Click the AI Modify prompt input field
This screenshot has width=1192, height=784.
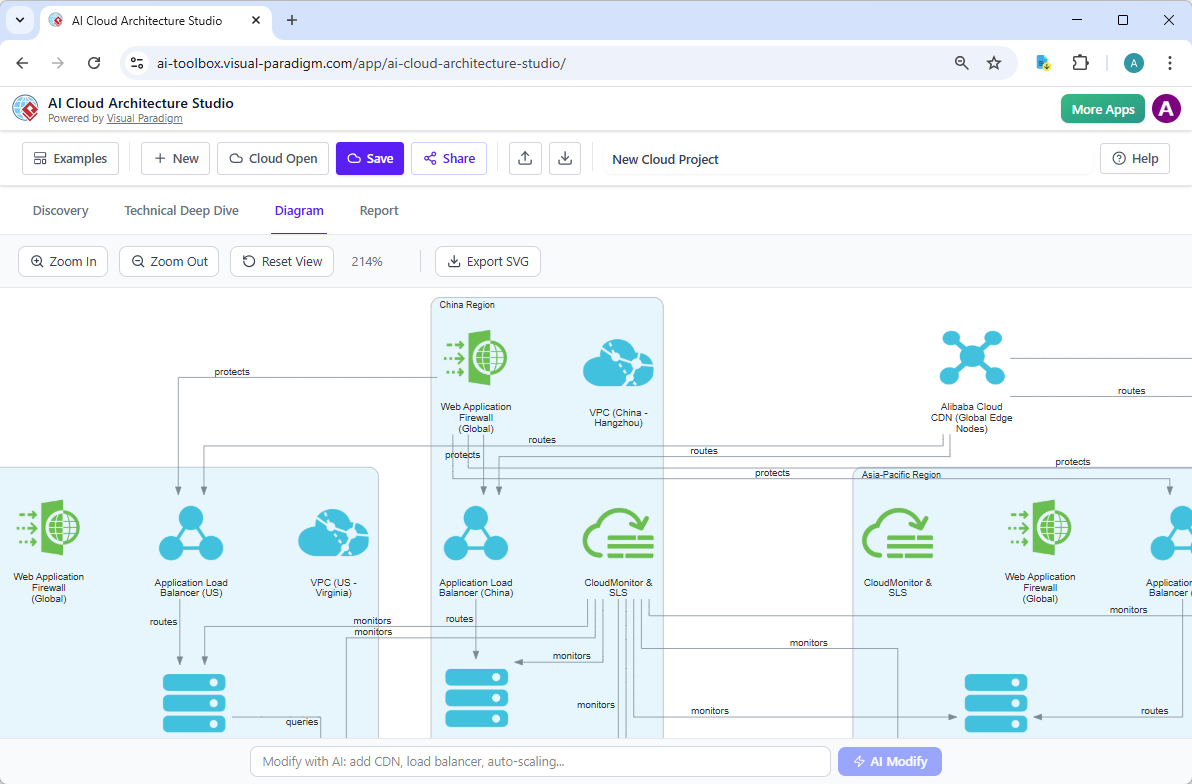pos(540,761)
